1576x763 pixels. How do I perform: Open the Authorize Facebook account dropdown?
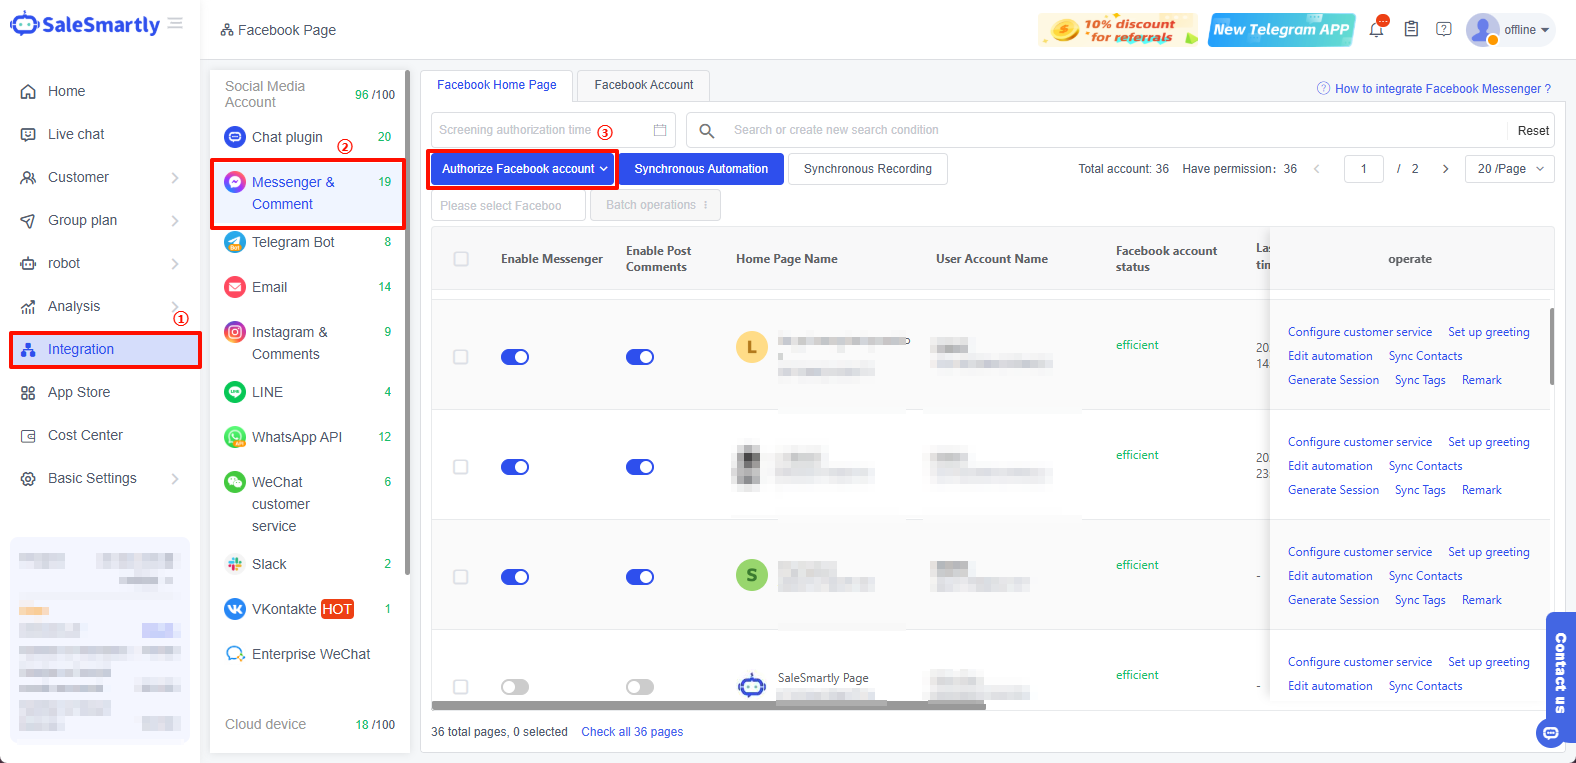point(523,169)
